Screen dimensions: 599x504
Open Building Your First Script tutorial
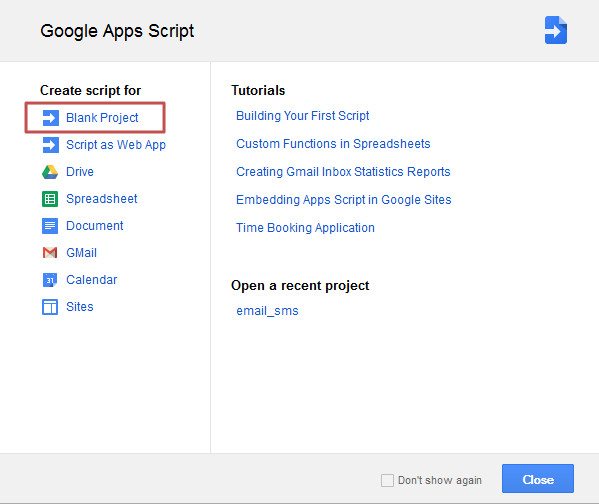(303, 115)
